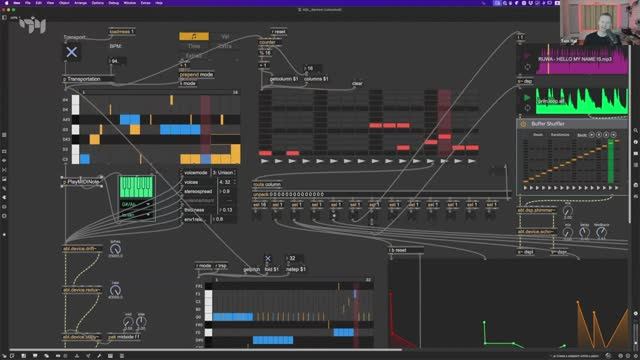The height and width of the screenshot is (360, 640).
Task: Toggle loop on the RUWA mp3 clip
Action: 527,67
